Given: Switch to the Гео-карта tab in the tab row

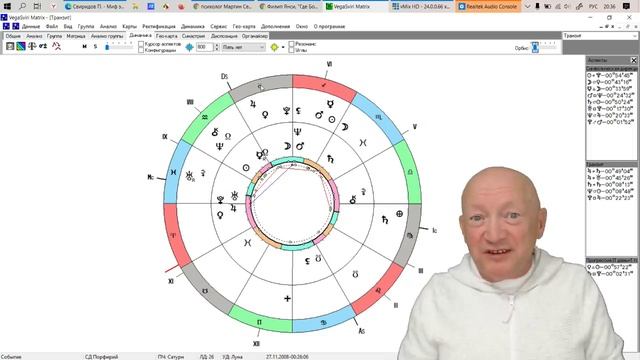Looking at the screenshot, I should (x=167, y=36).
